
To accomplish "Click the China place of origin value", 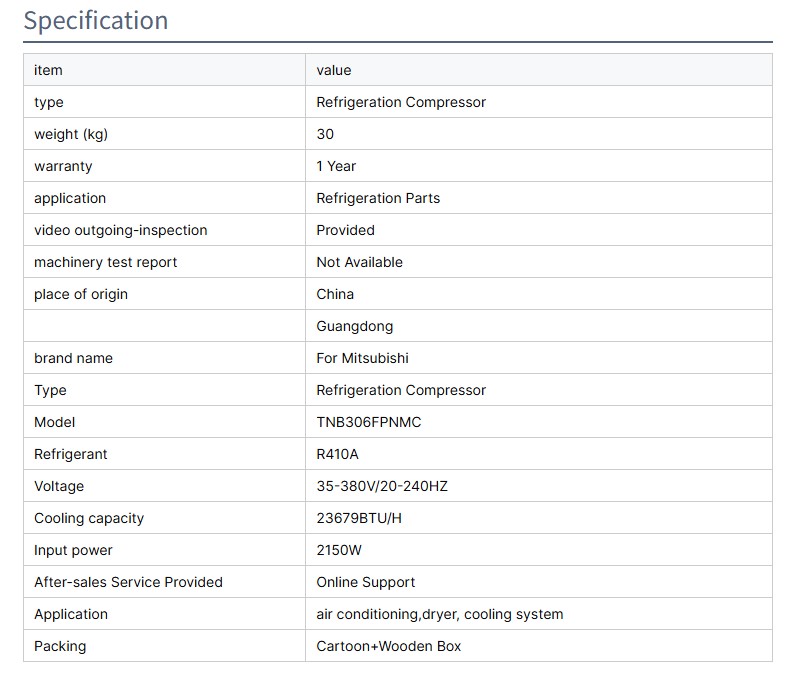I will click(x=335, y=294).
